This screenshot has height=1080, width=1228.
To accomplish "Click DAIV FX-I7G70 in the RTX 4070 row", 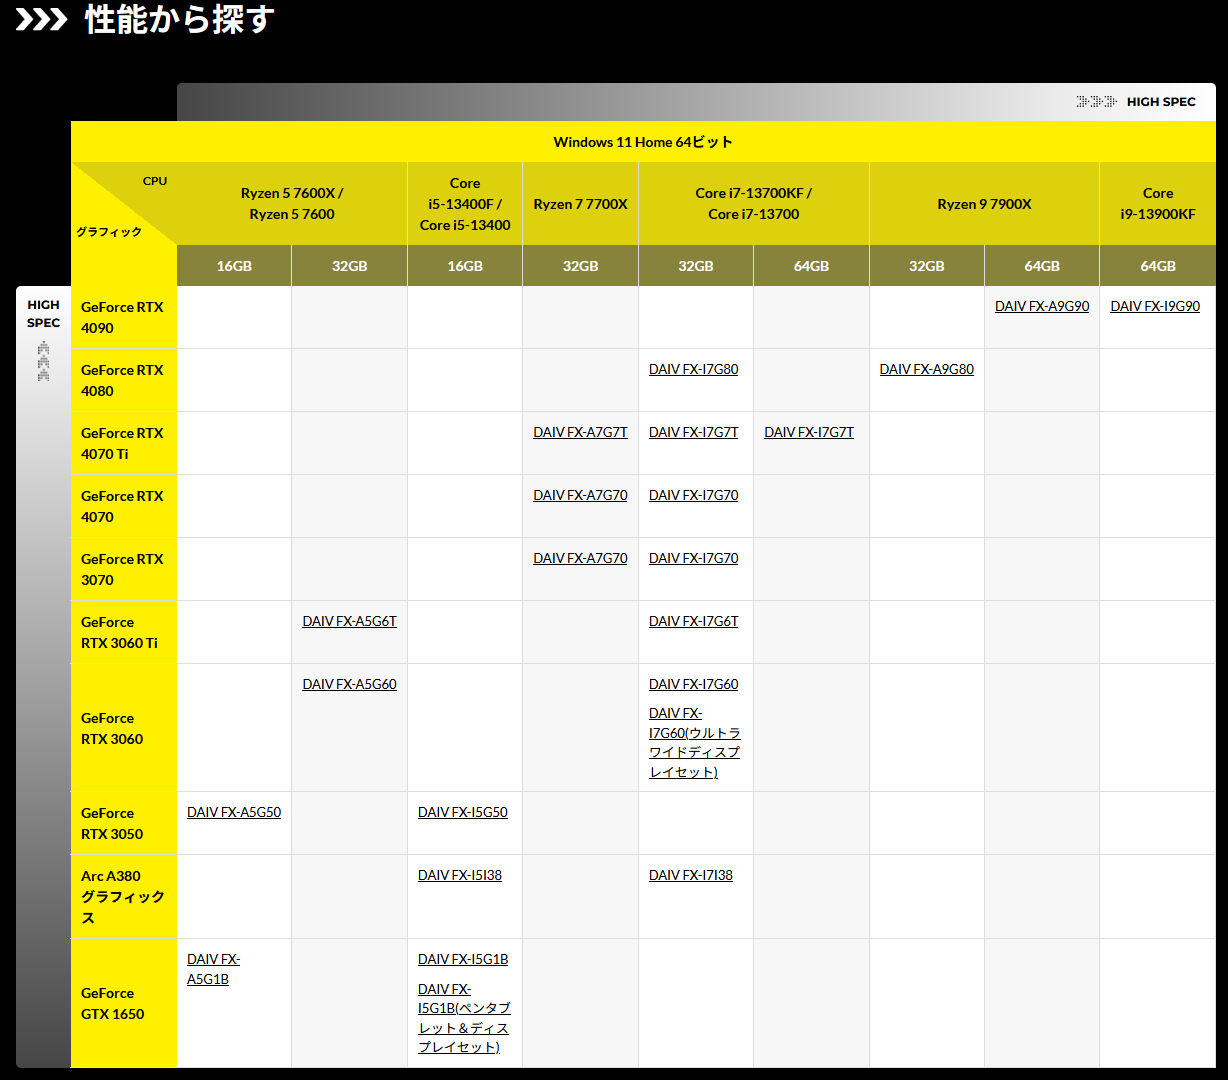I will pos(693,495).
